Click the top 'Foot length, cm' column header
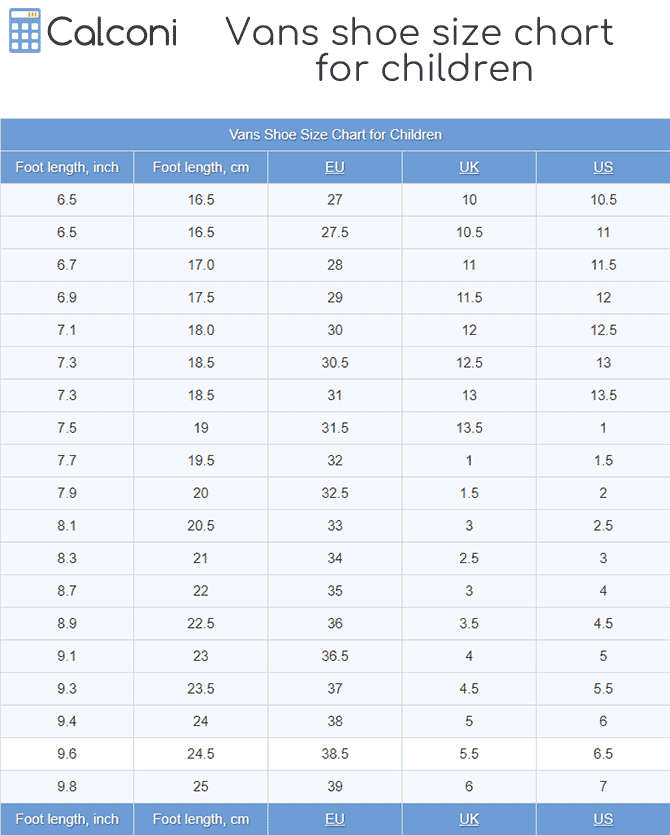The height and width of the screenshot is (835, 670). 201,167
